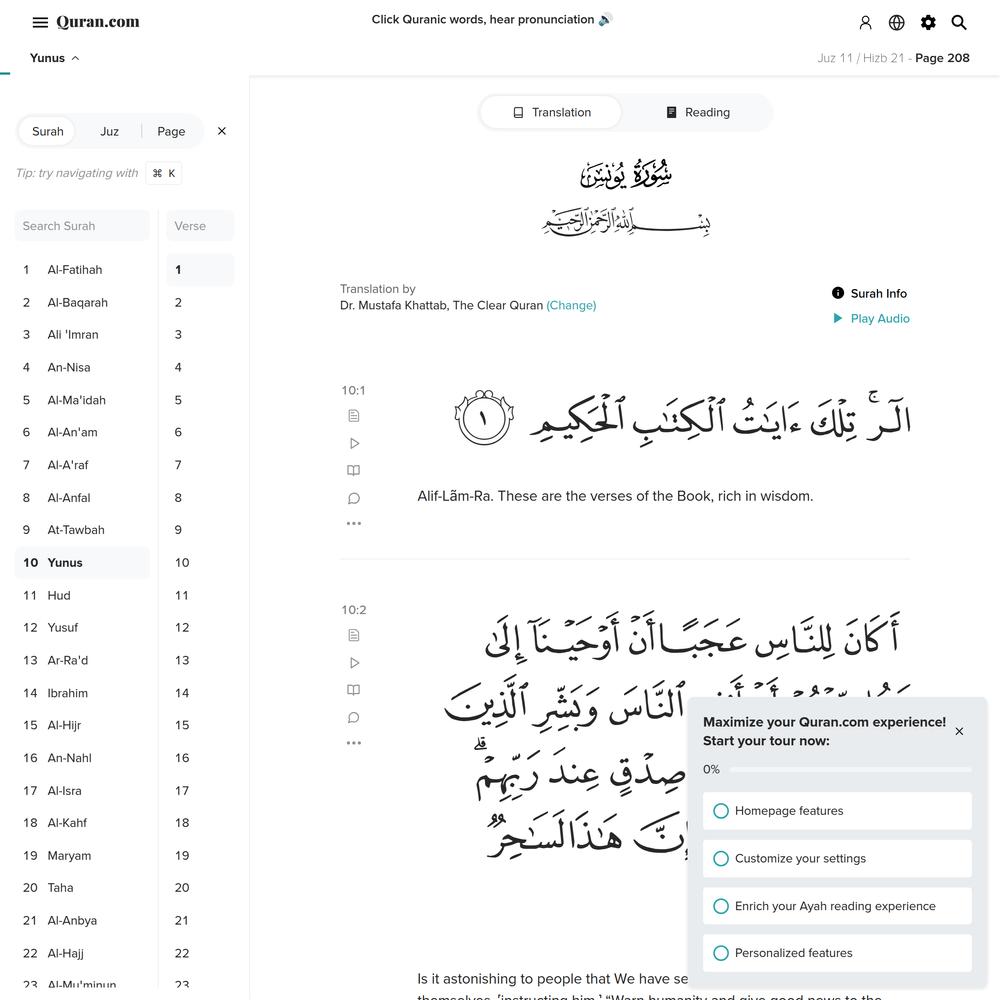Switch to the Surah tab

[x=48, y=131]
